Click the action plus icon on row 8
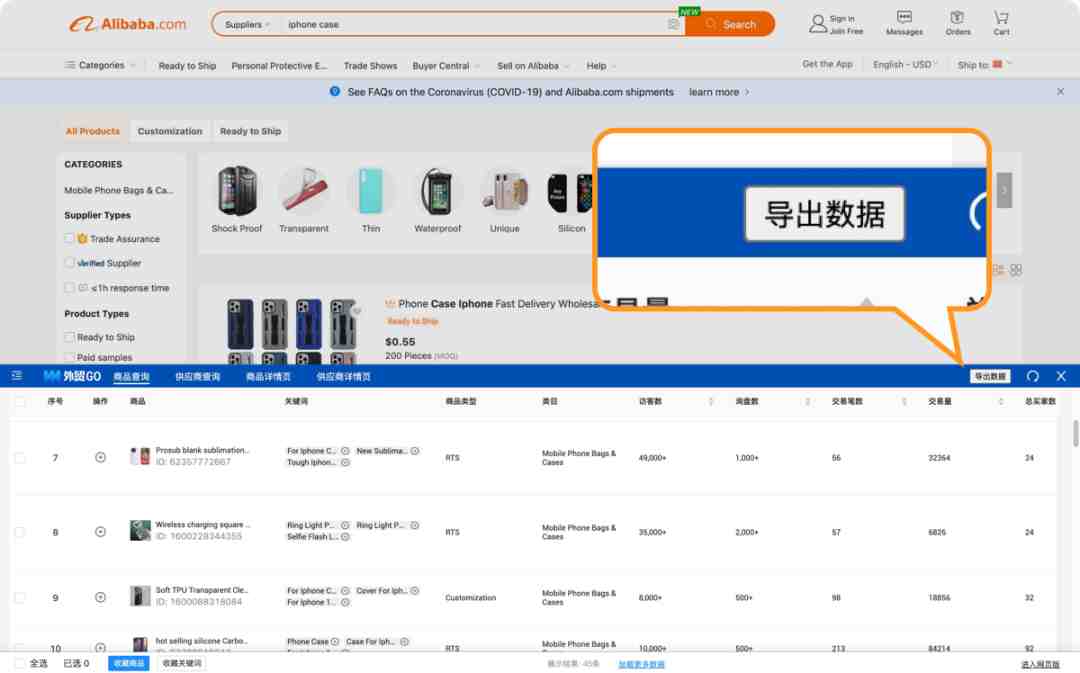The width and height of the screenshot is (1080, 673). [x=100, y=532]
